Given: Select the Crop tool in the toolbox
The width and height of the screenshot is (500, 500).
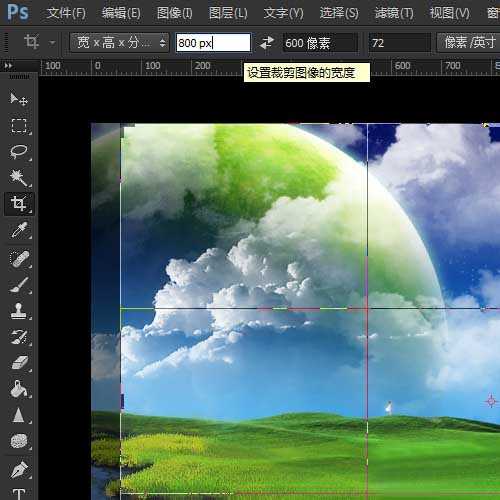Looking at the screenshot, I should pyautogui.click(x=19, y=203).
